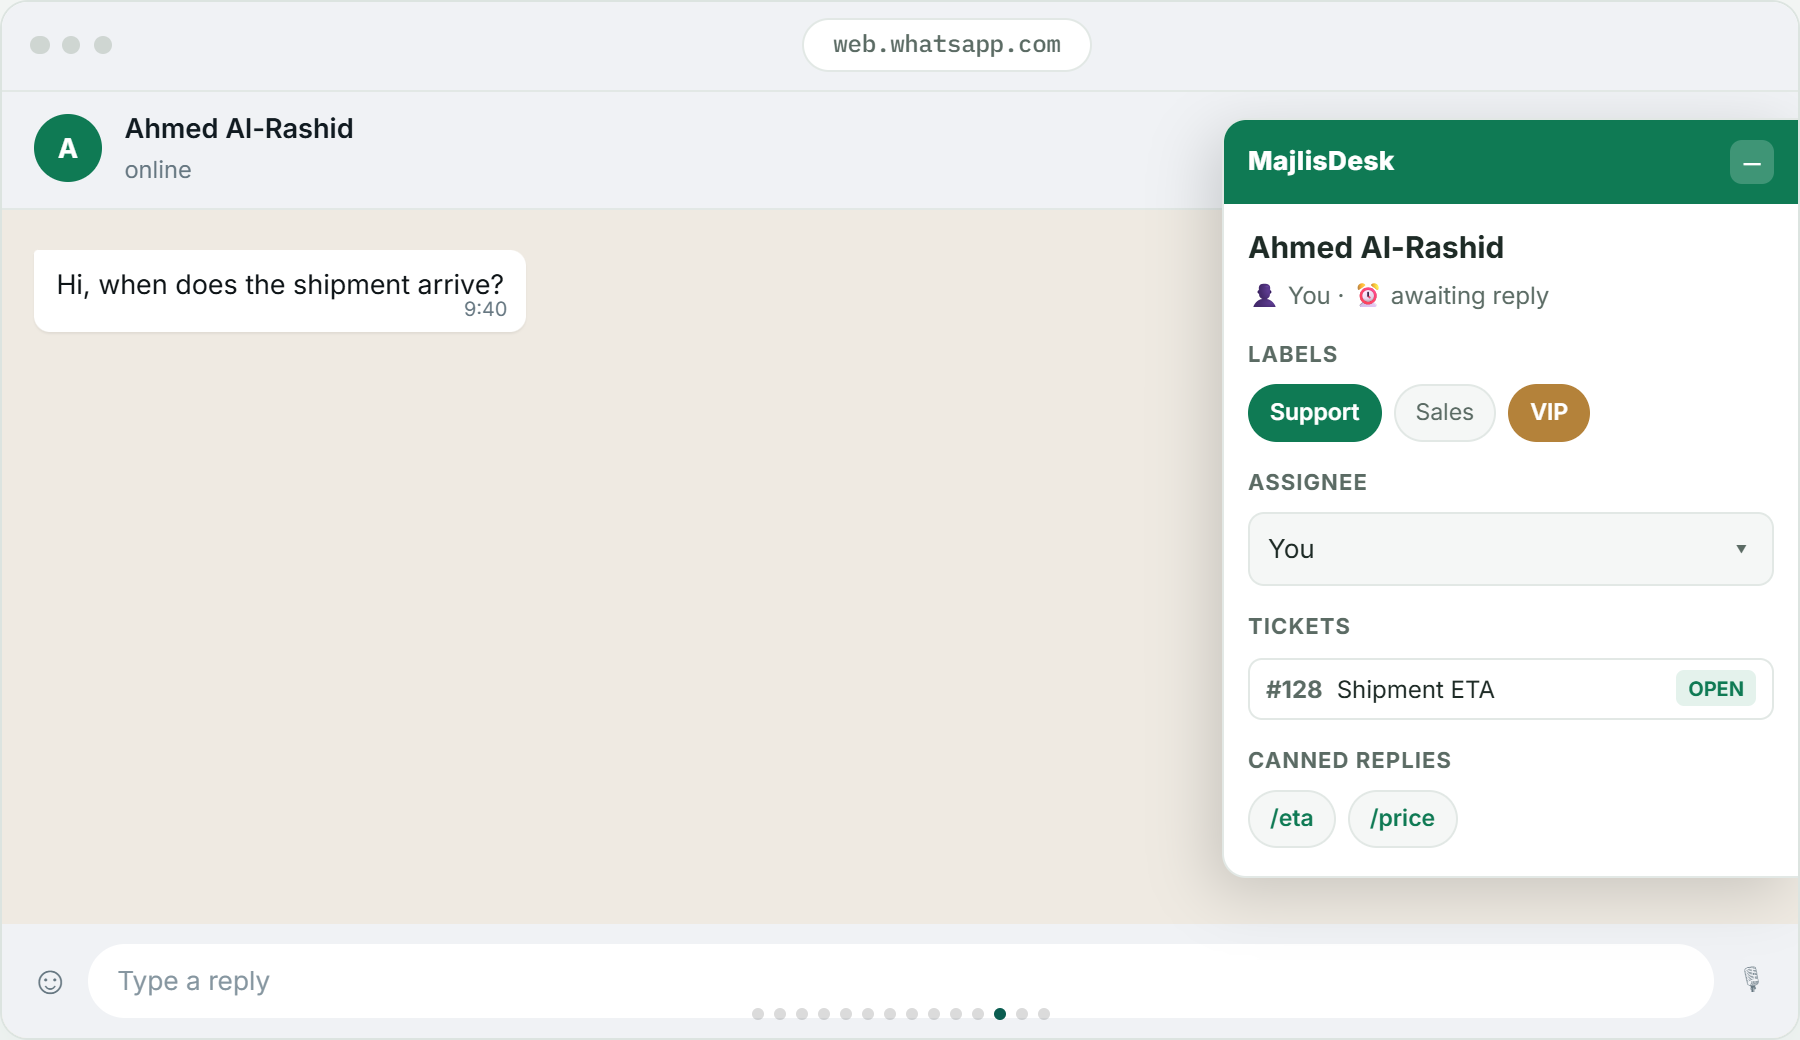Go to the highlighted pagination dot
This screenshot has width=1800, height=1040.
pos(1000,1014)
